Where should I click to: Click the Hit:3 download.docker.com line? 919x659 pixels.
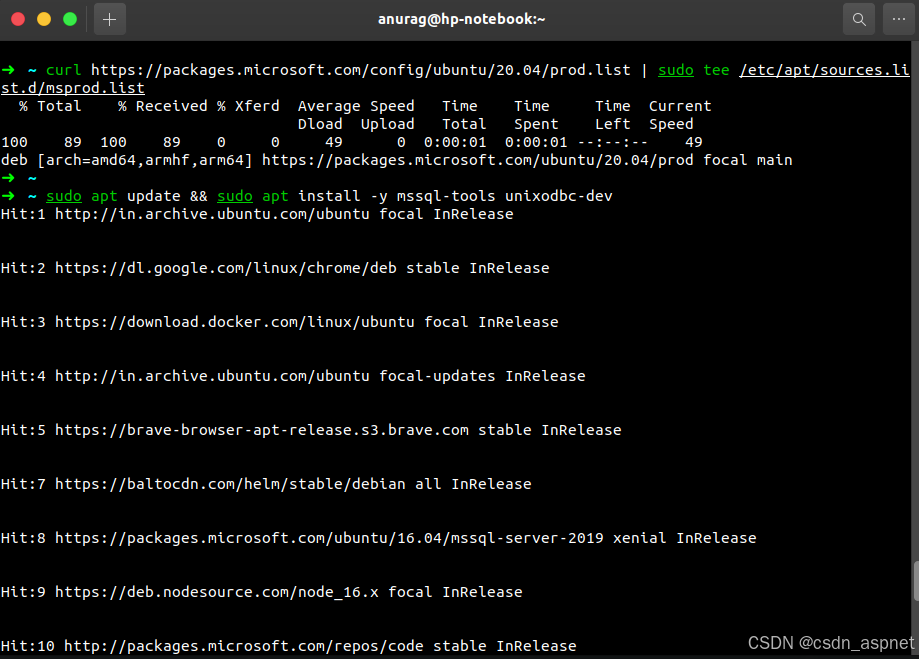pos(280,322)
